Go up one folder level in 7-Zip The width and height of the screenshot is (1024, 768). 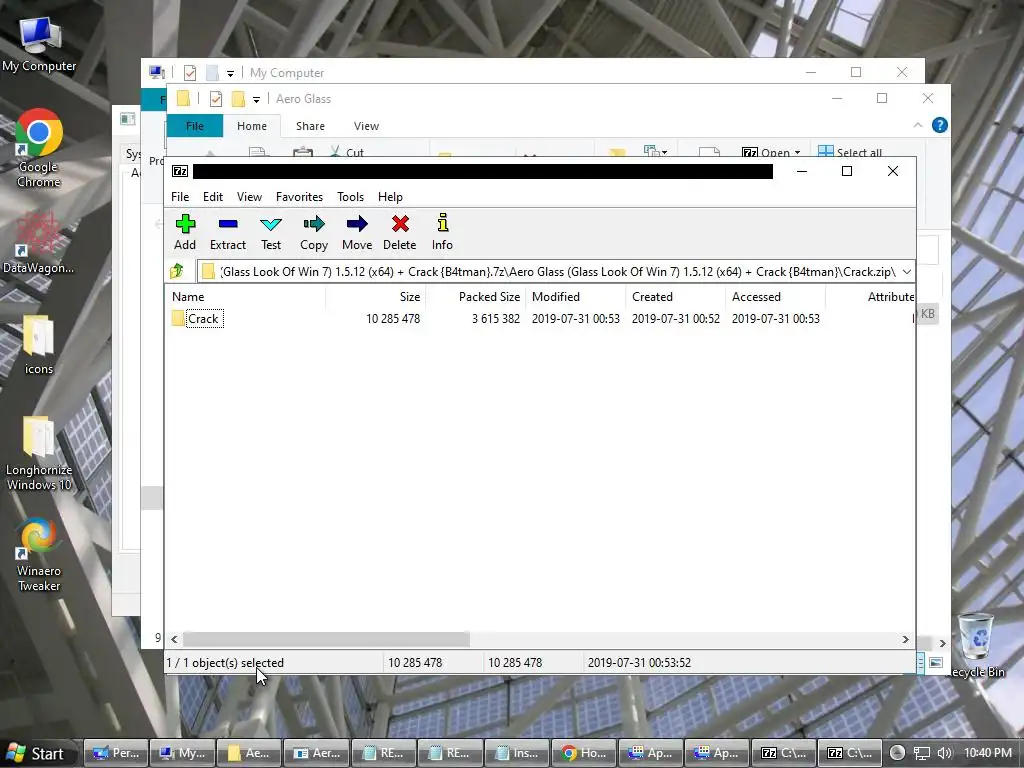click(176, 271)
